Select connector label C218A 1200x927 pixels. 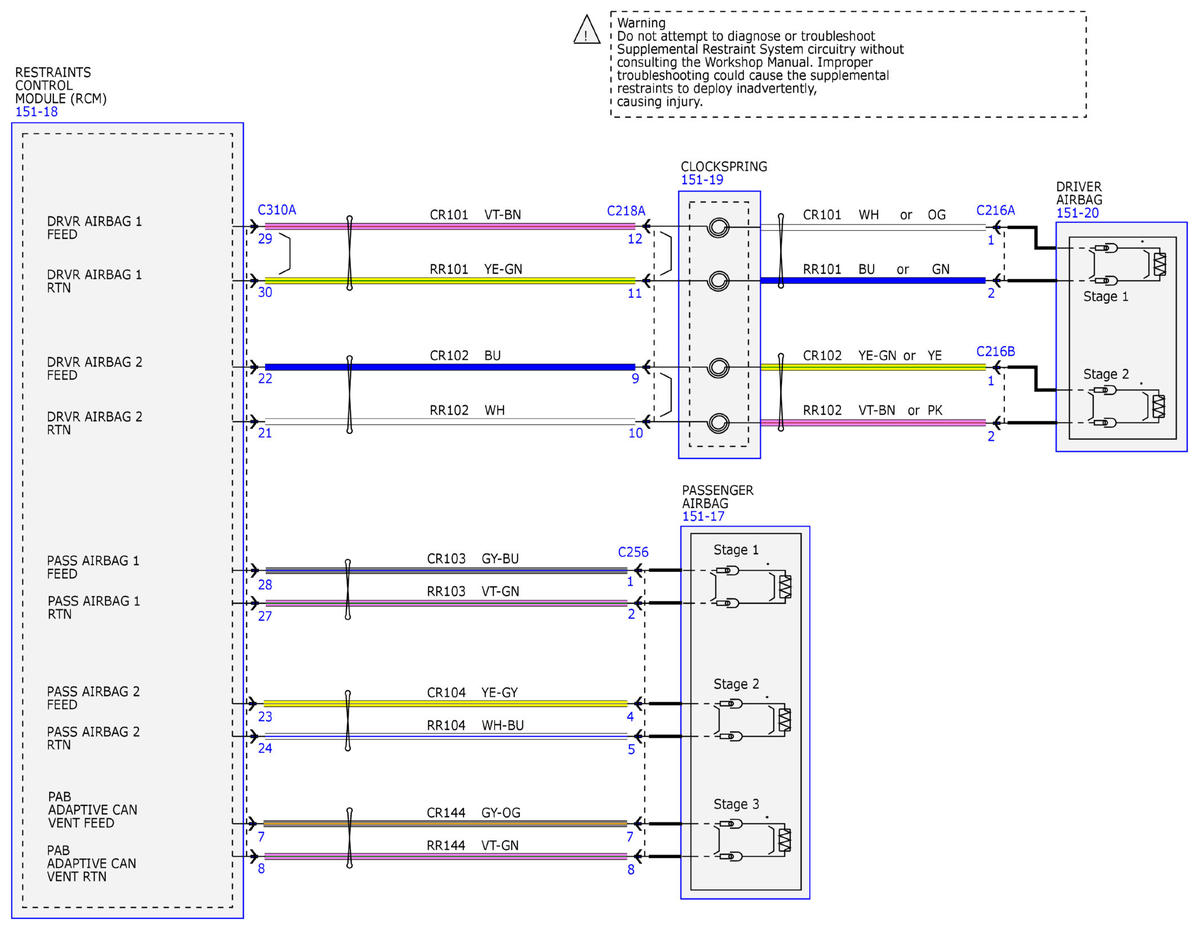(626, 210)
